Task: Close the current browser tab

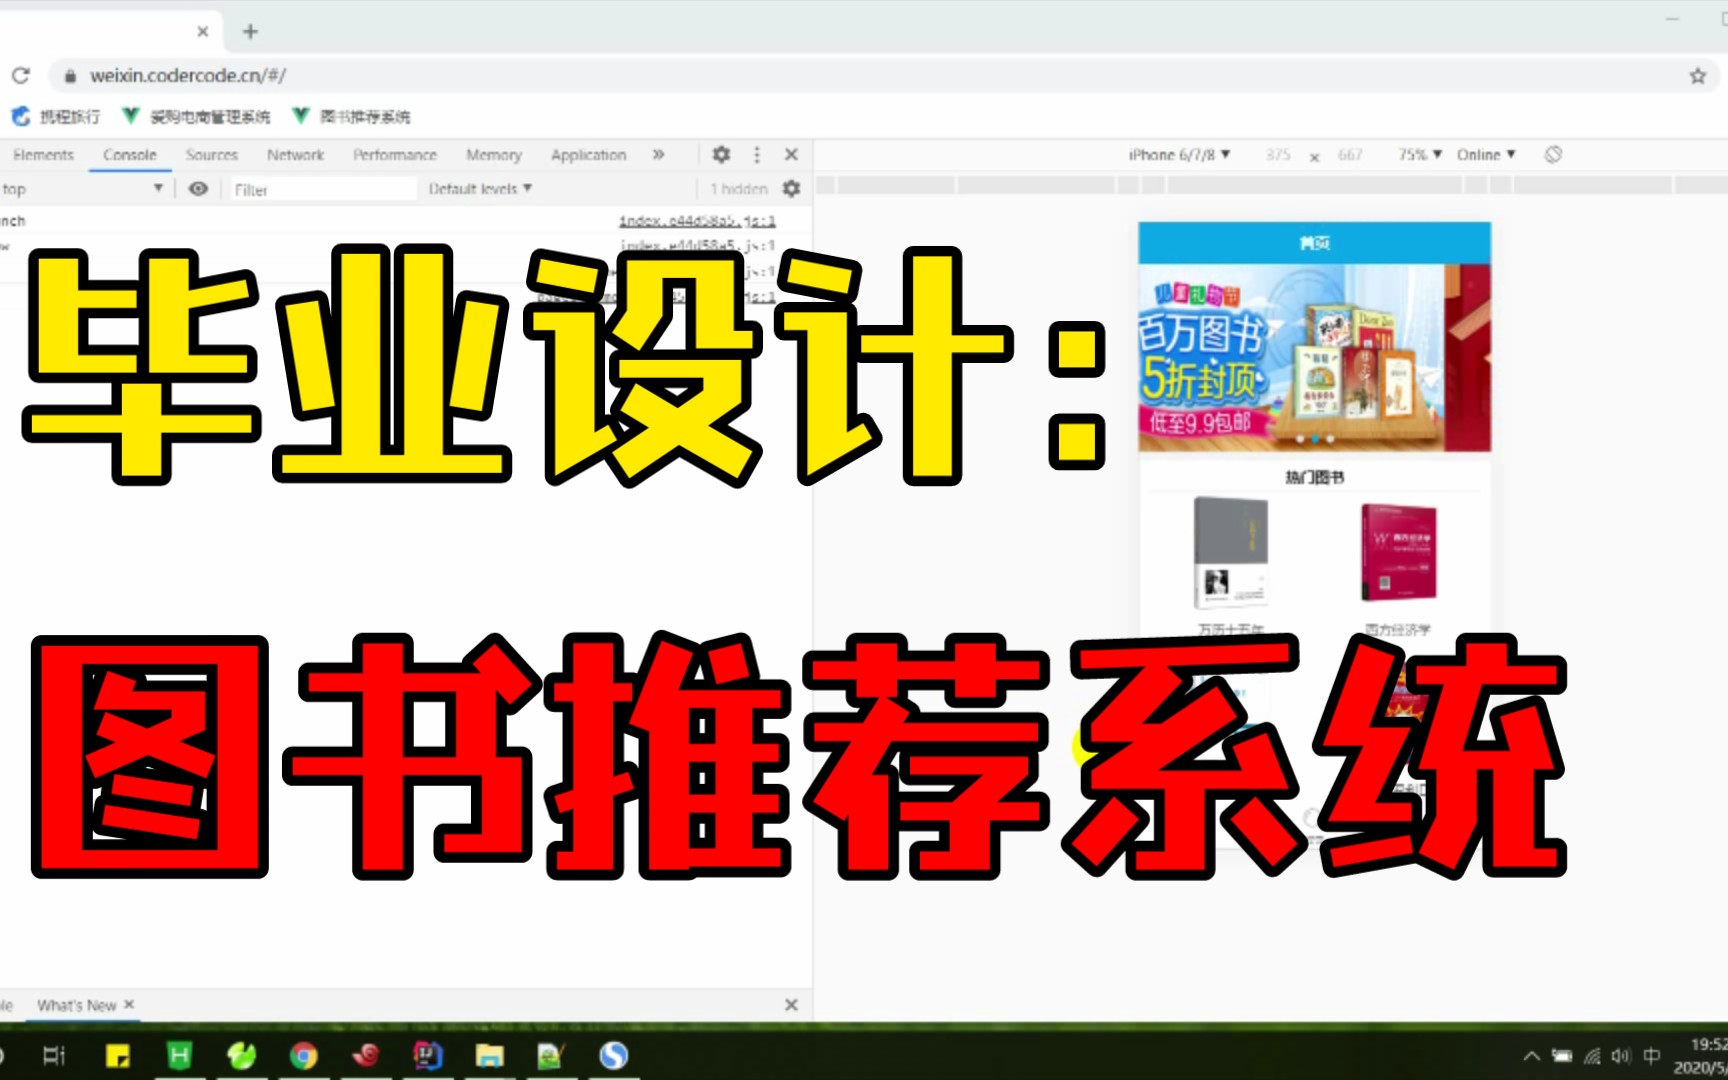Action: (203, 32)
